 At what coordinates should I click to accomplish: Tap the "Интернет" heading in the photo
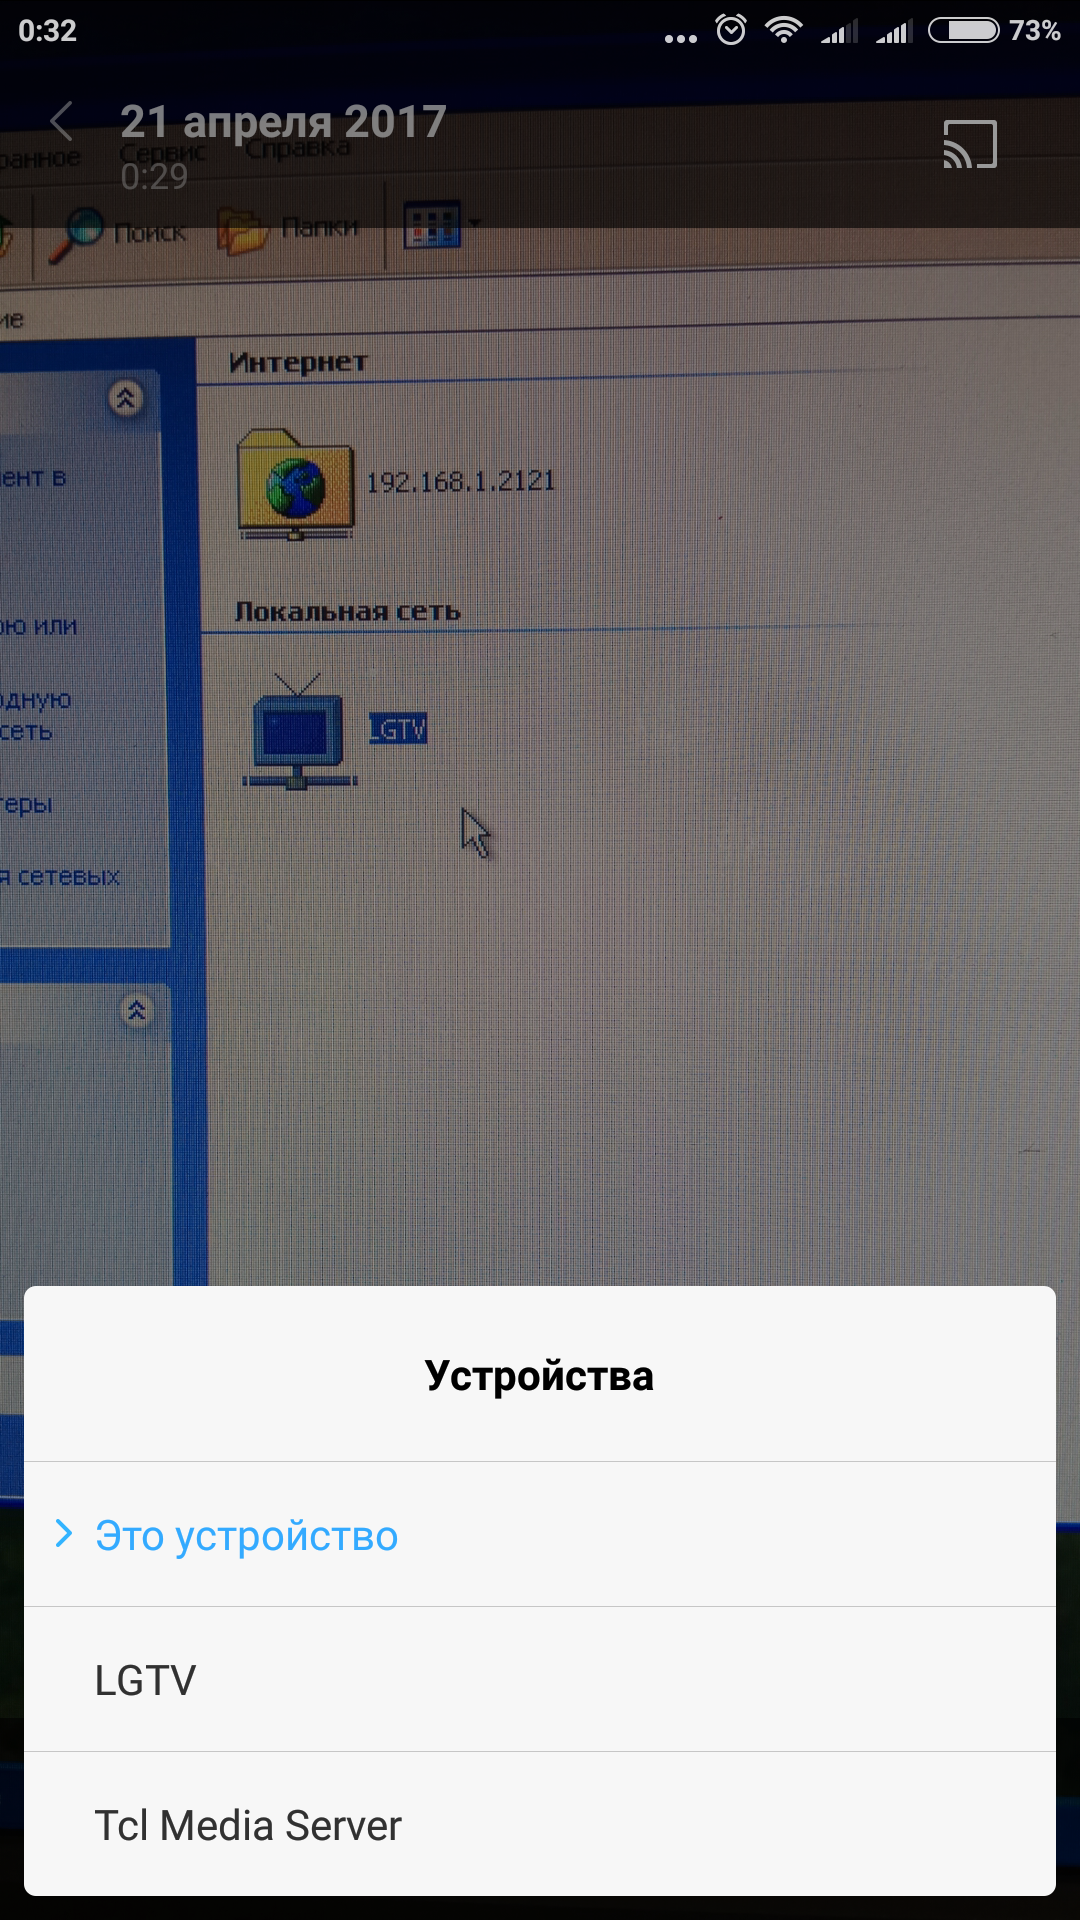click(x=298, y=362)
